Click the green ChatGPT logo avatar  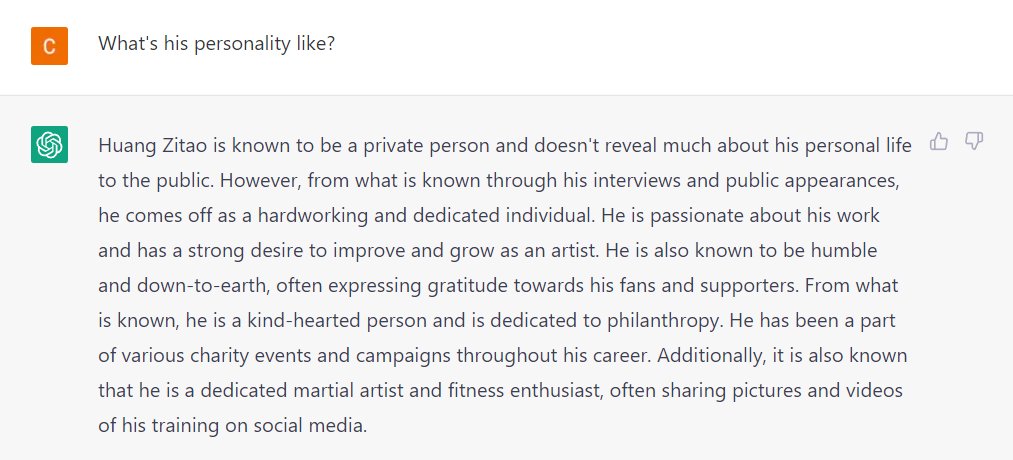(49, 144)
